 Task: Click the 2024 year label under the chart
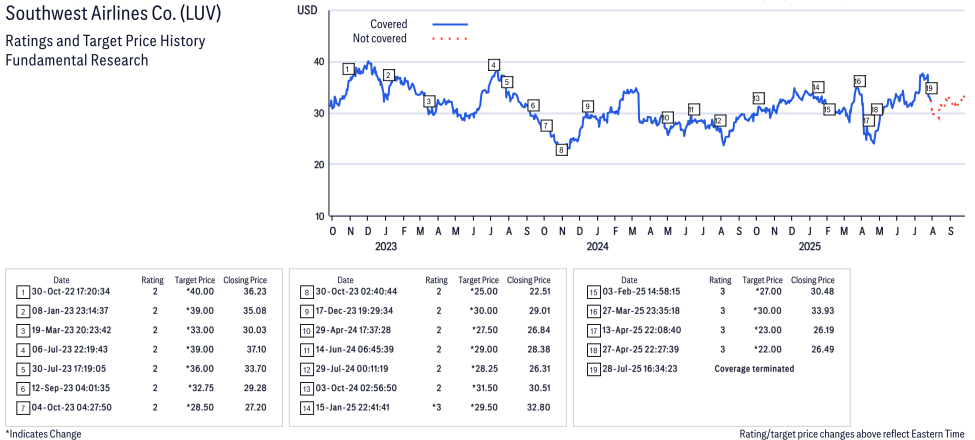click(x=598, y=247)
